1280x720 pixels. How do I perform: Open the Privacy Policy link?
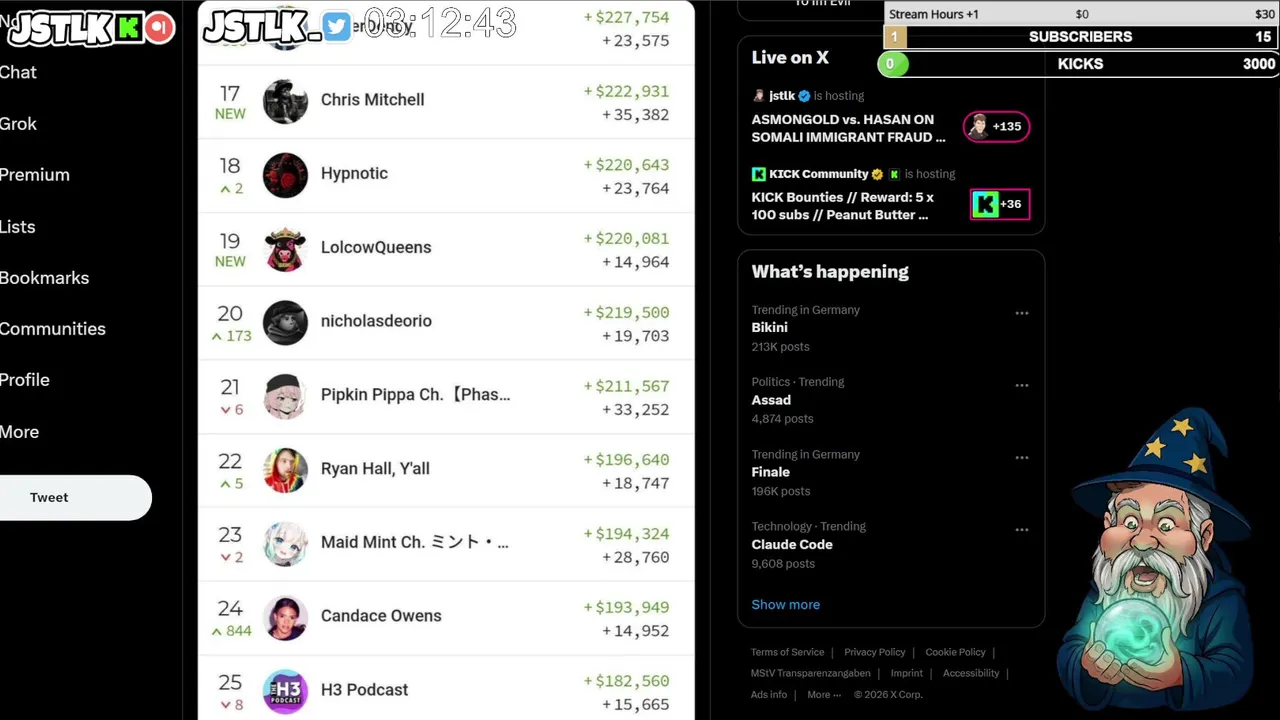[874, 652]
